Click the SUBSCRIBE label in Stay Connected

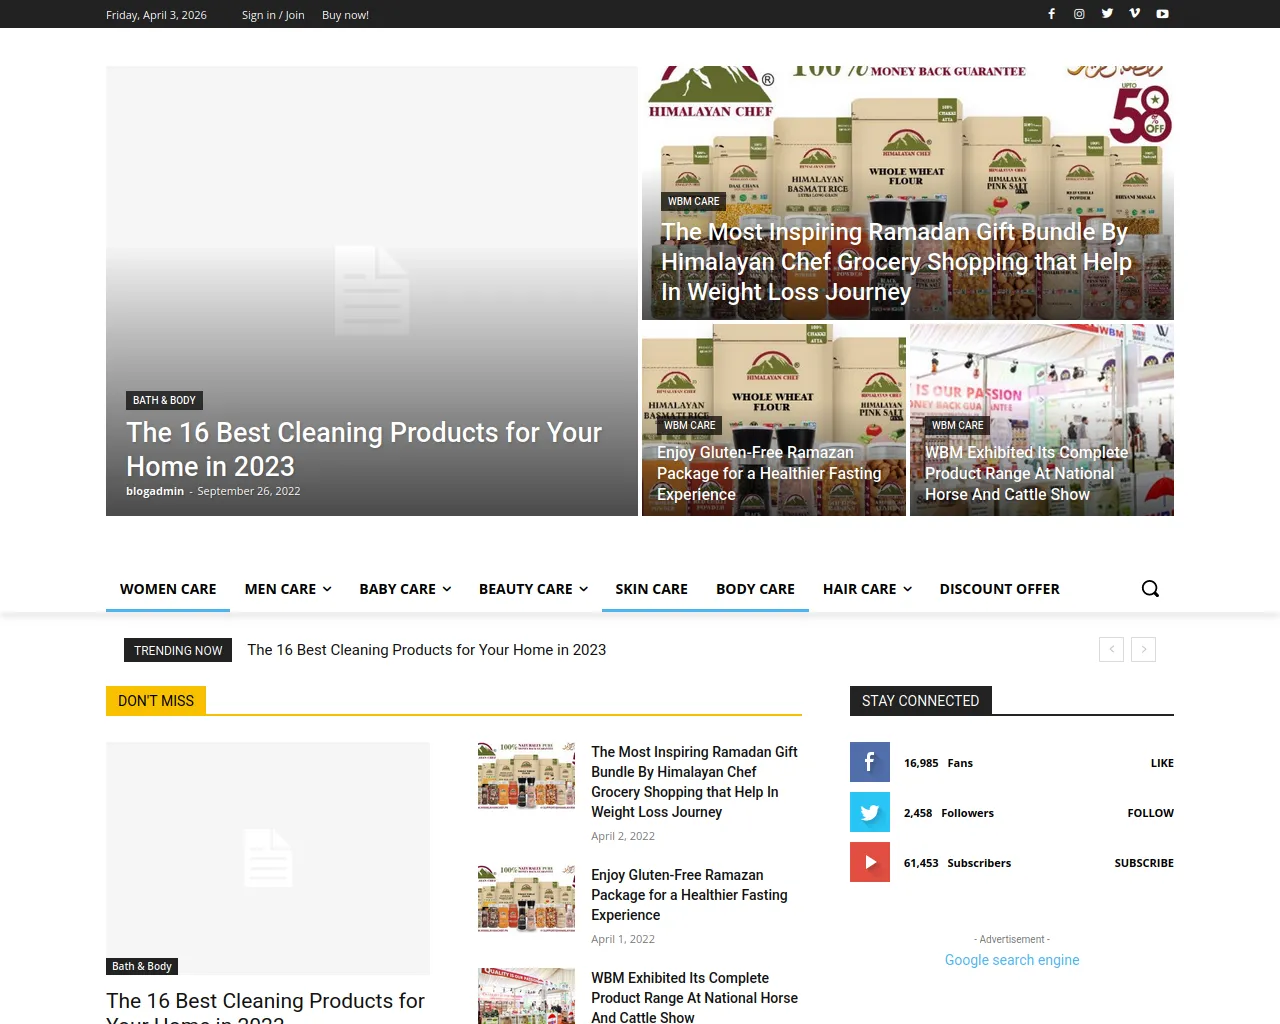1144,862
